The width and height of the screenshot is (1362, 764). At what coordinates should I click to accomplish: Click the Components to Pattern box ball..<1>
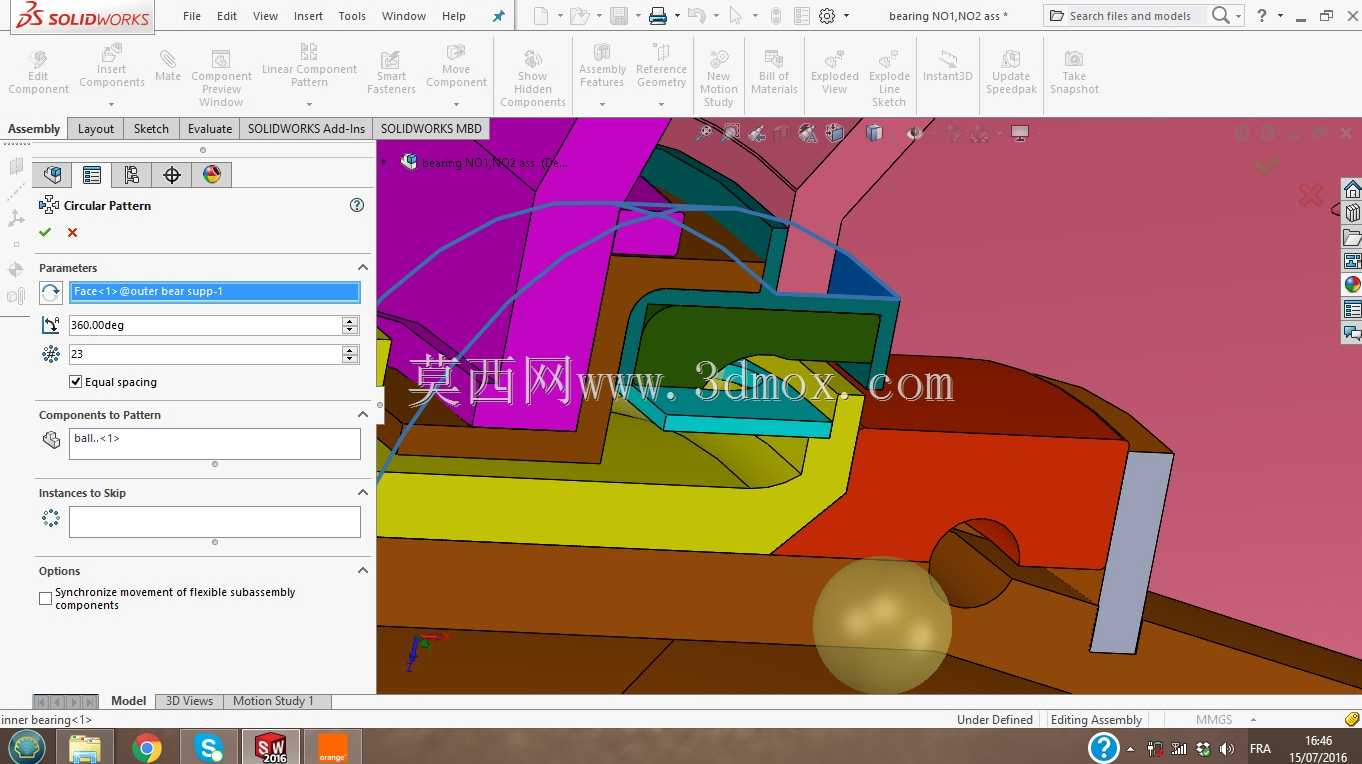coord(214,444)
